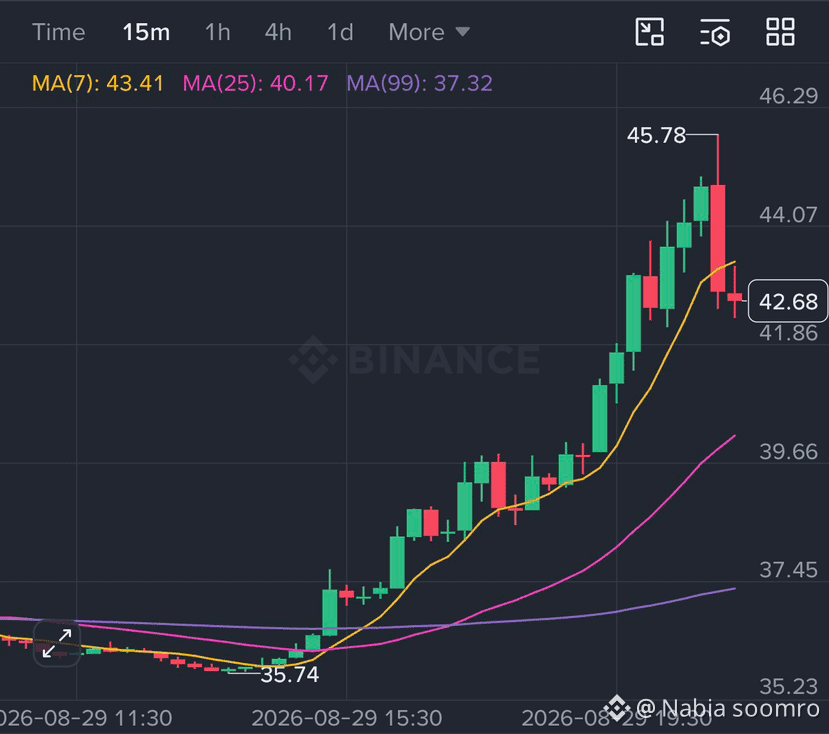Expand chart to fullscreen with arrows icon
This screenshot has height=734, width=829.
pos(57,643)
